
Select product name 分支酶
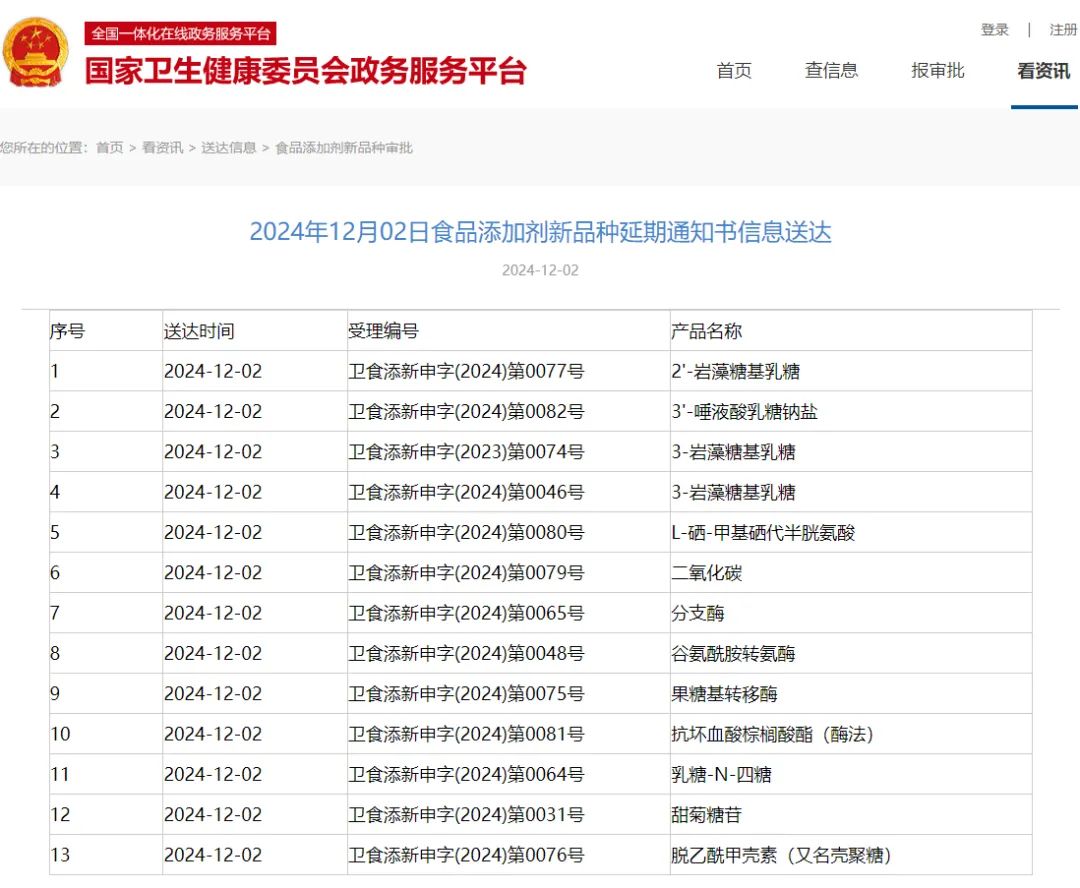(698, 613)
